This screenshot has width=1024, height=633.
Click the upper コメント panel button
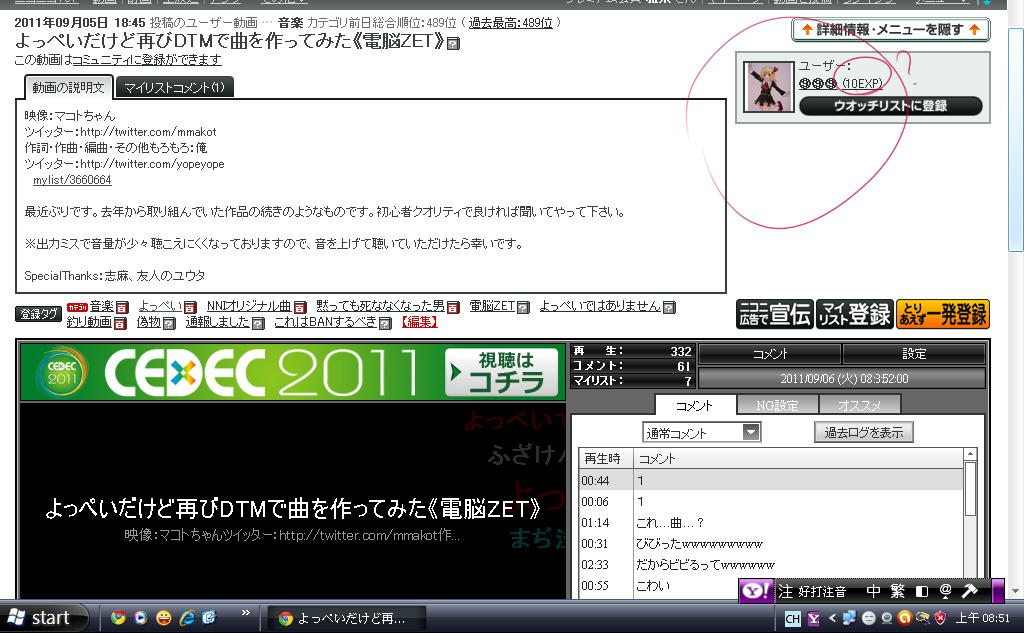click(x=770, y=354)
